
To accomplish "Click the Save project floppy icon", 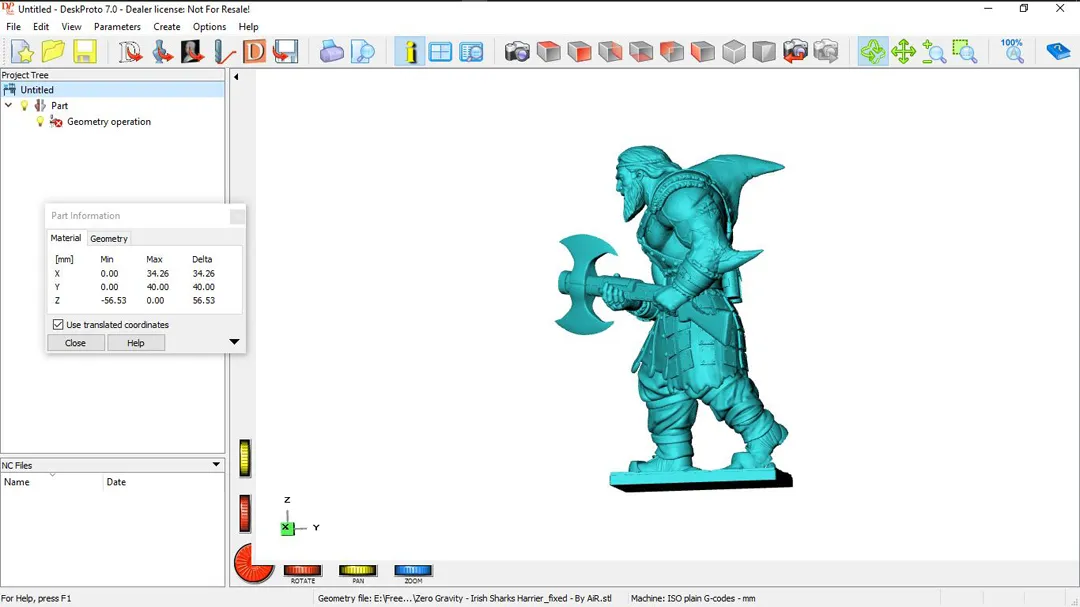I will click(84, 52).
